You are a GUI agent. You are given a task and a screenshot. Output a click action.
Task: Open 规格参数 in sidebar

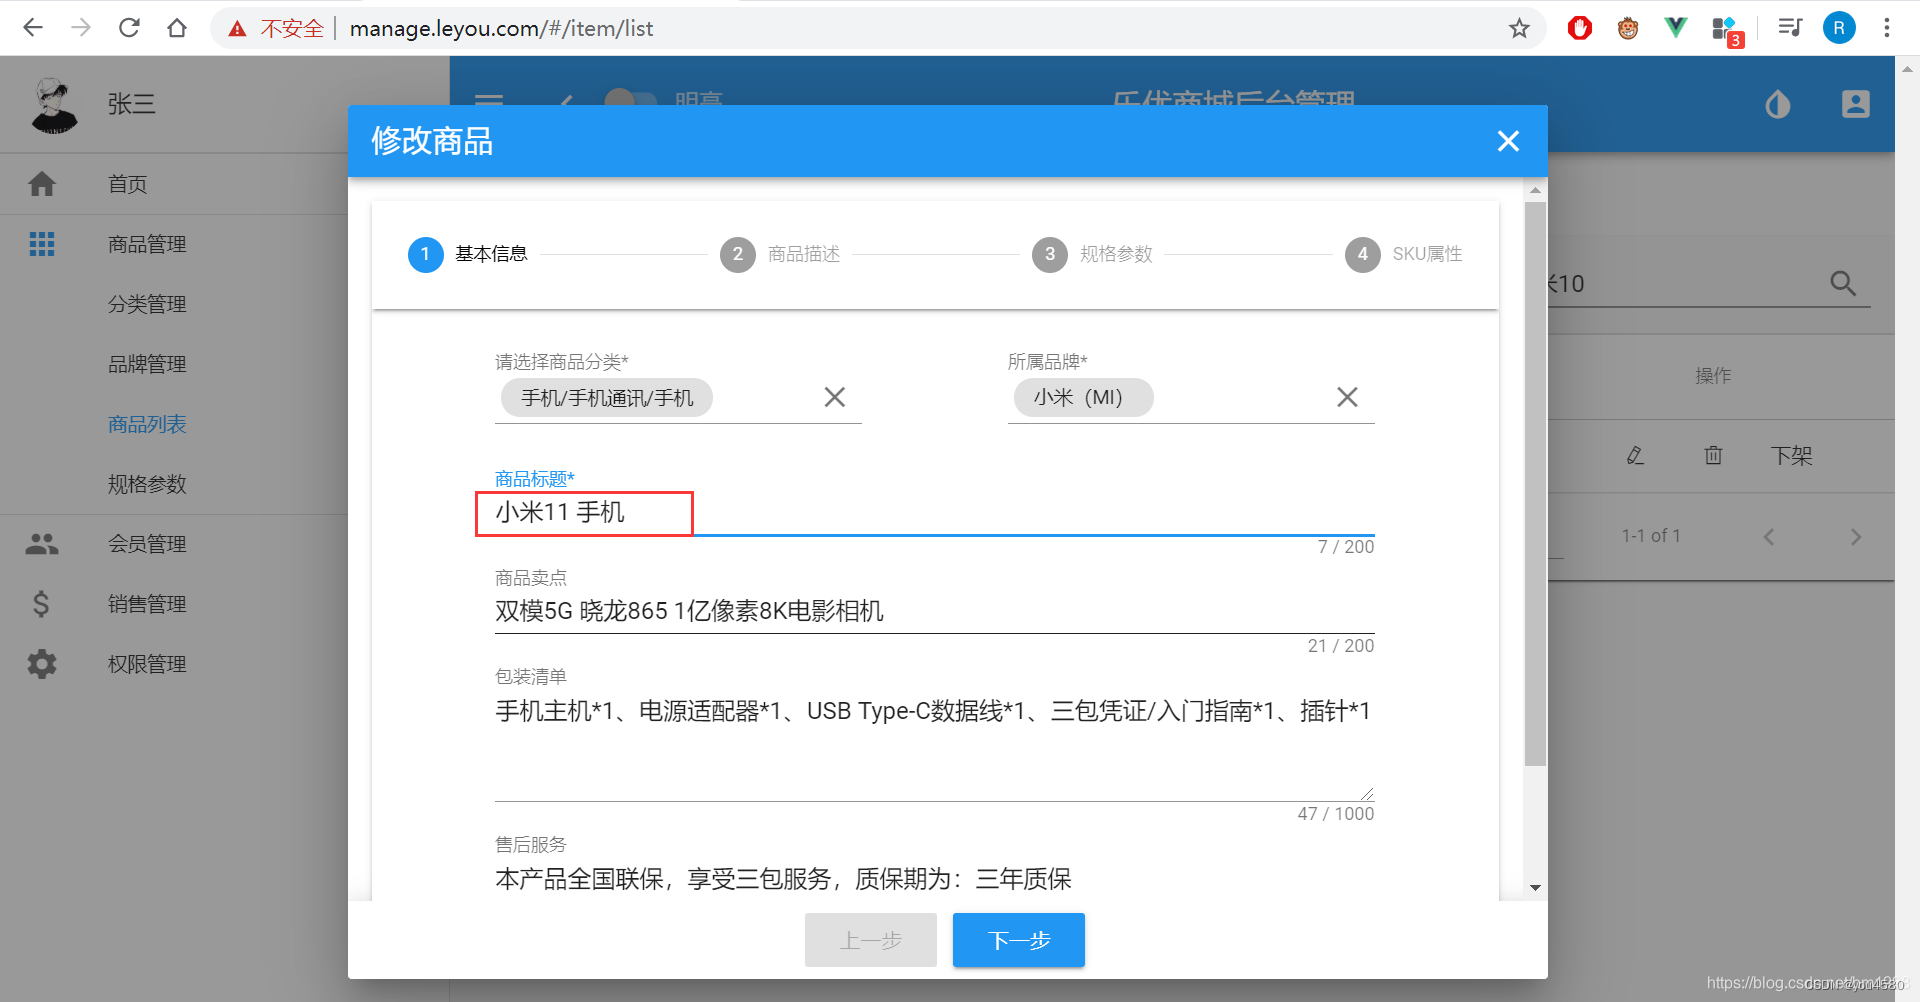147,484
